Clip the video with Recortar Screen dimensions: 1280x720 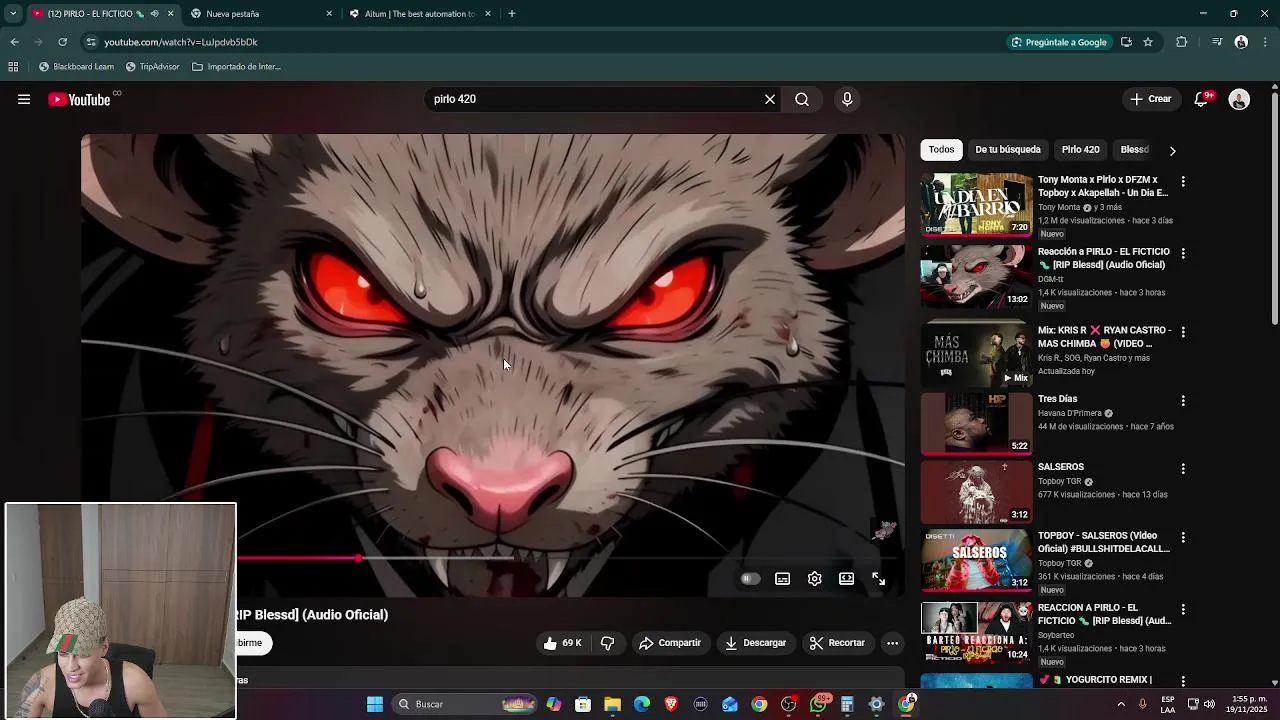tap(837, 643)
